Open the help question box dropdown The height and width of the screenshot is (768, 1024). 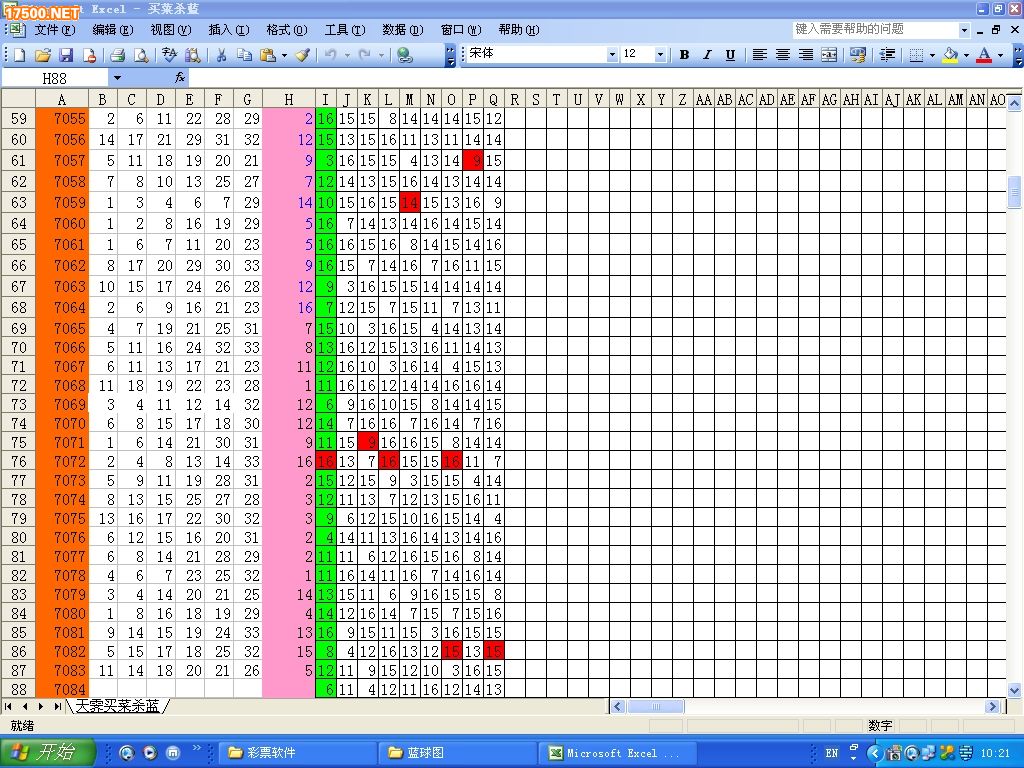[x=965, y=29]
